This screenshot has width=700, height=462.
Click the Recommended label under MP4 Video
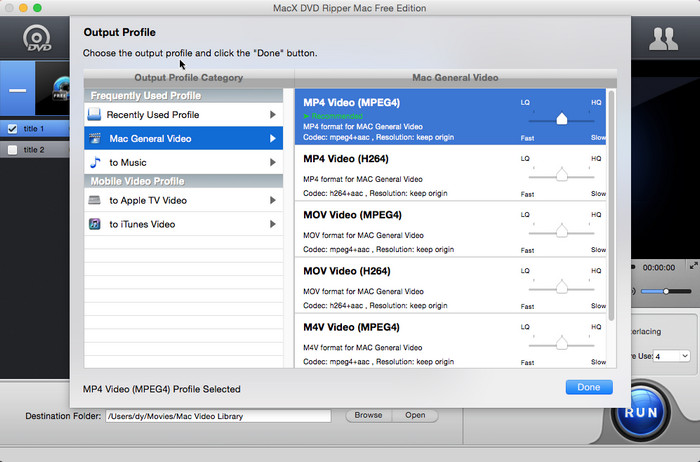coord(333,116)
